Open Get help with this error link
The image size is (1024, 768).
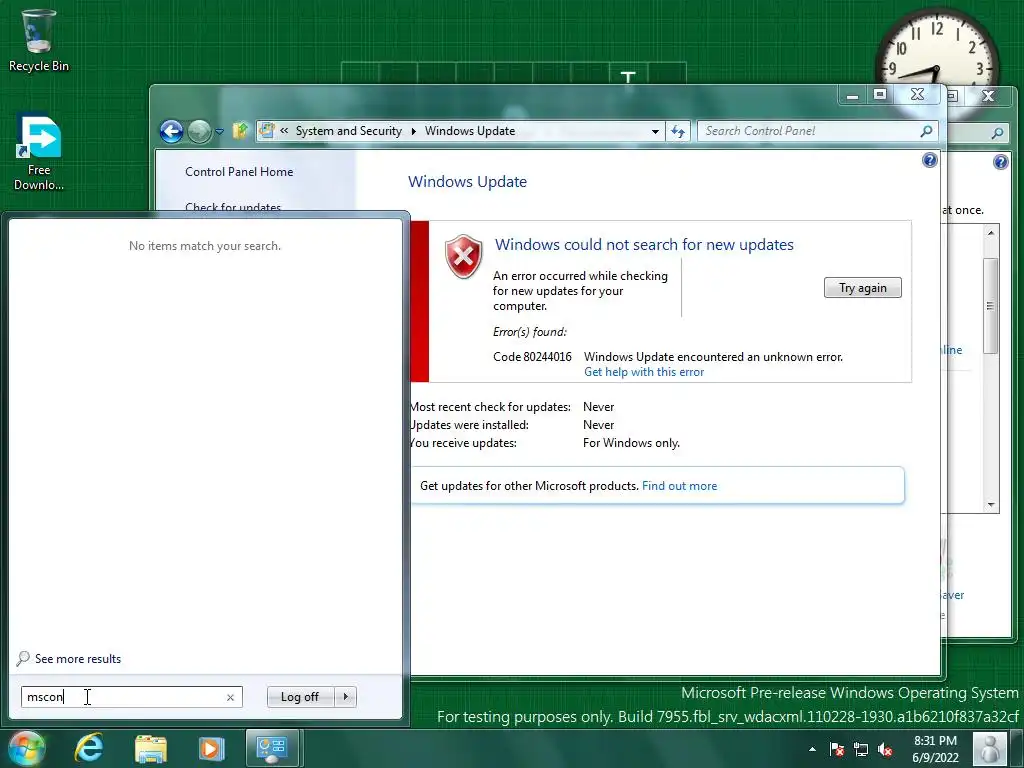pos(644,372)
